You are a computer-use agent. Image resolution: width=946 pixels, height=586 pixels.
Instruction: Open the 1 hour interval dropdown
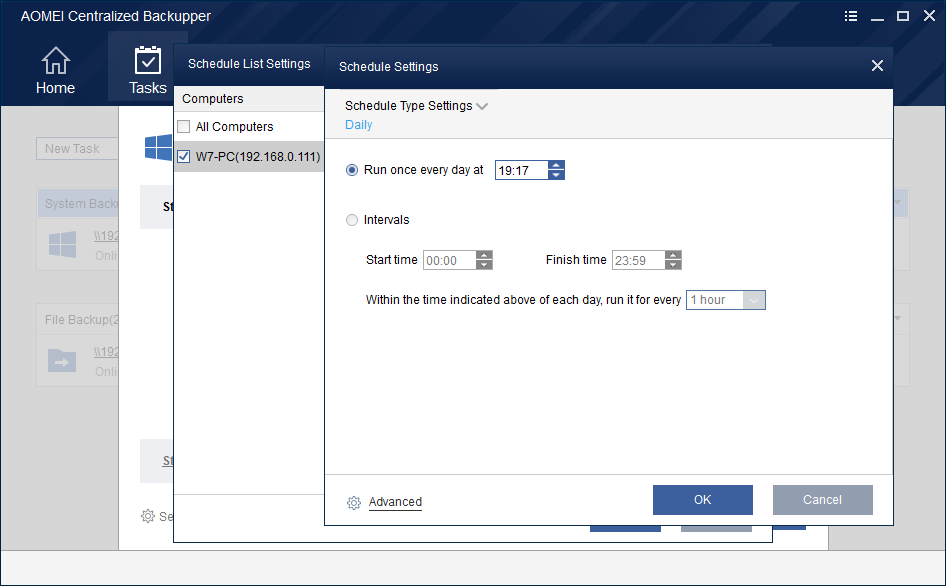(x=754, y=300)
